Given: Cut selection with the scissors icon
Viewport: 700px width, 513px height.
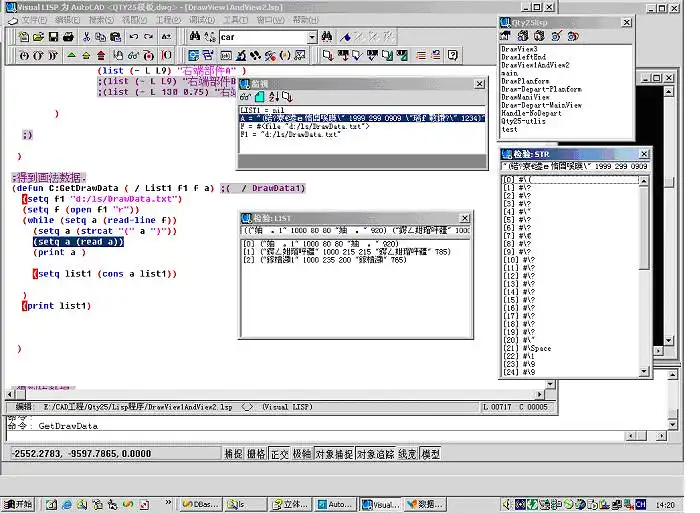Looking at the screenshot, I should point(87,37).
